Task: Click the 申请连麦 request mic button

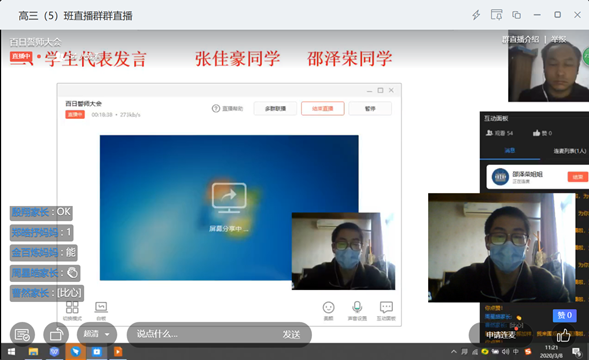Action: pos(501,334)
